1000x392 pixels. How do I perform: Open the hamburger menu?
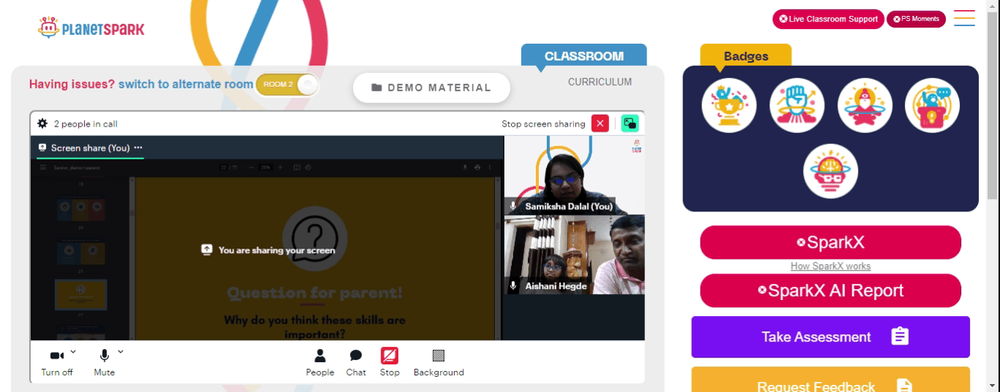(x=964, y=18)
